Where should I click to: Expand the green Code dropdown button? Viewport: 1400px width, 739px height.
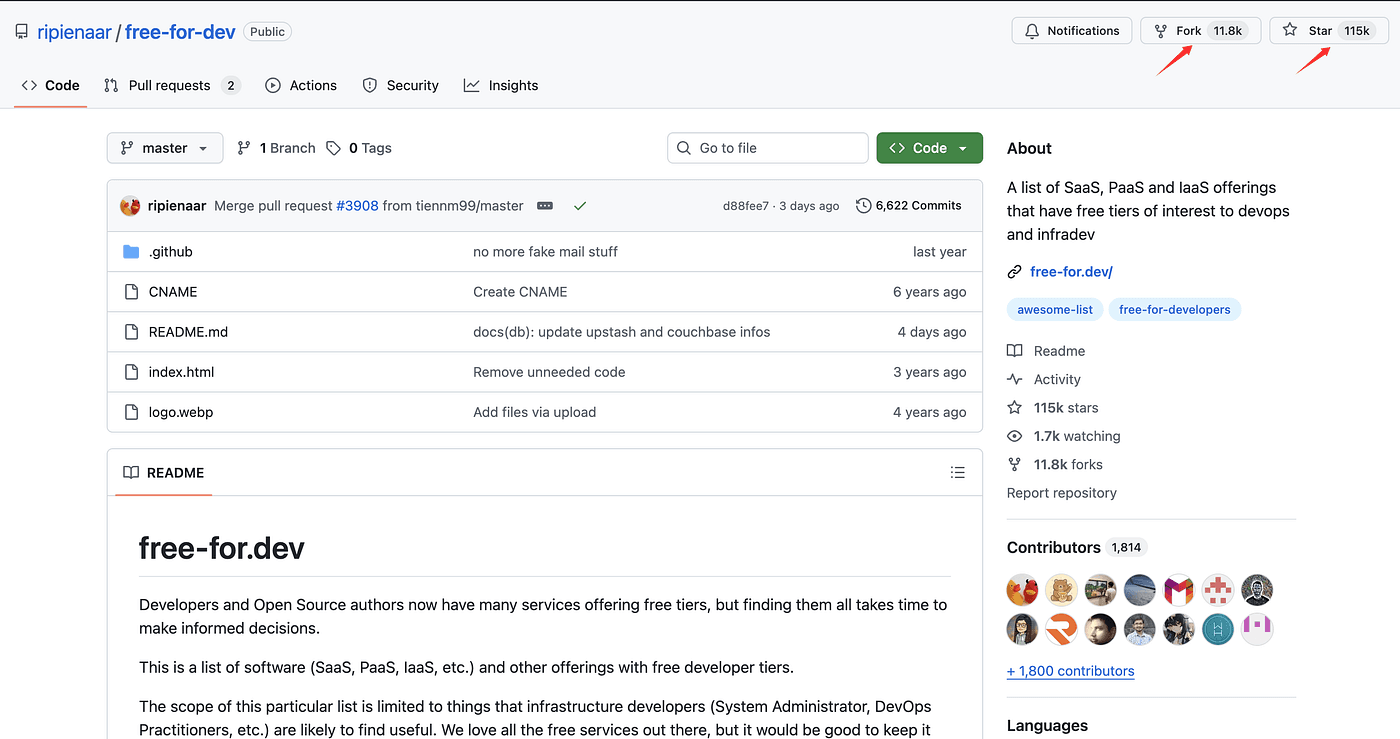coord(929,148)
